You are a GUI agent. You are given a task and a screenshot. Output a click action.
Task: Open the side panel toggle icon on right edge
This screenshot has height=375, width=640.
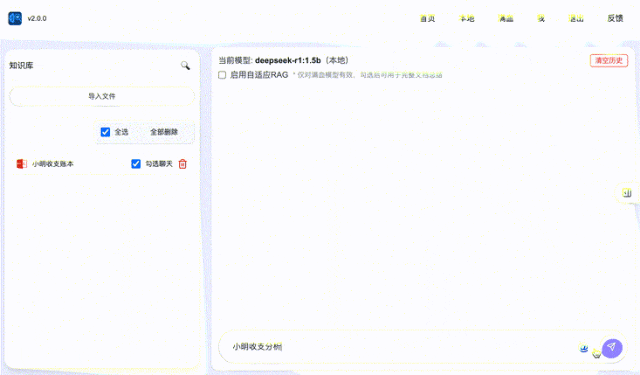(x=627, y=193)
